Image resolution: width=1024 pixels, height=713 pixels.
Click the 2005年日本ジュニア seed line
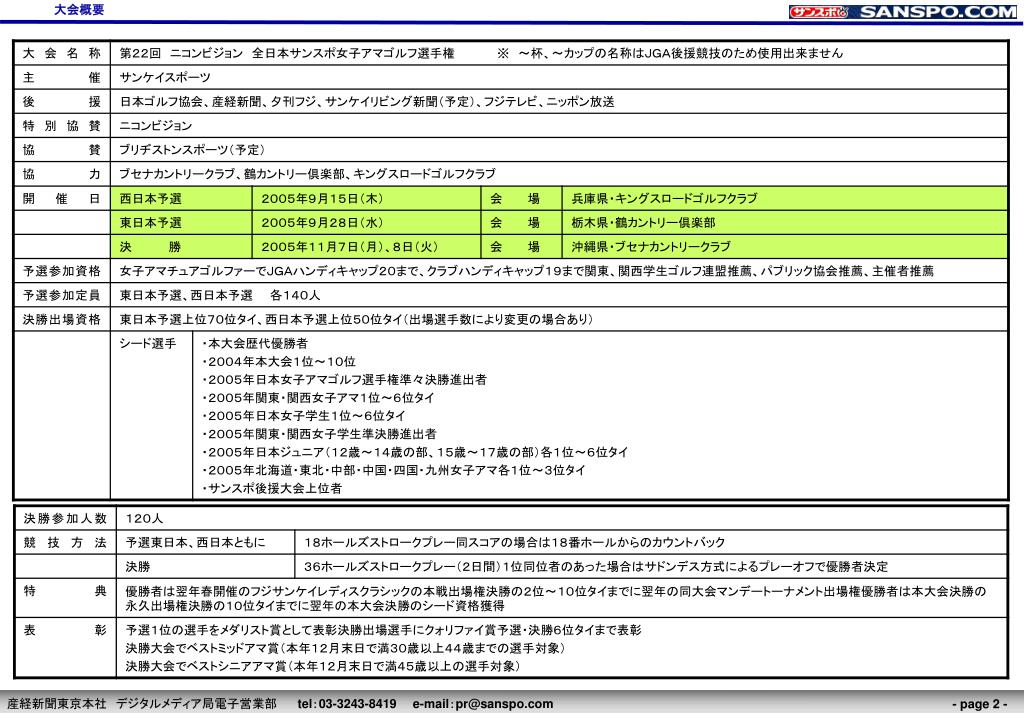click(x=415, y=452)
